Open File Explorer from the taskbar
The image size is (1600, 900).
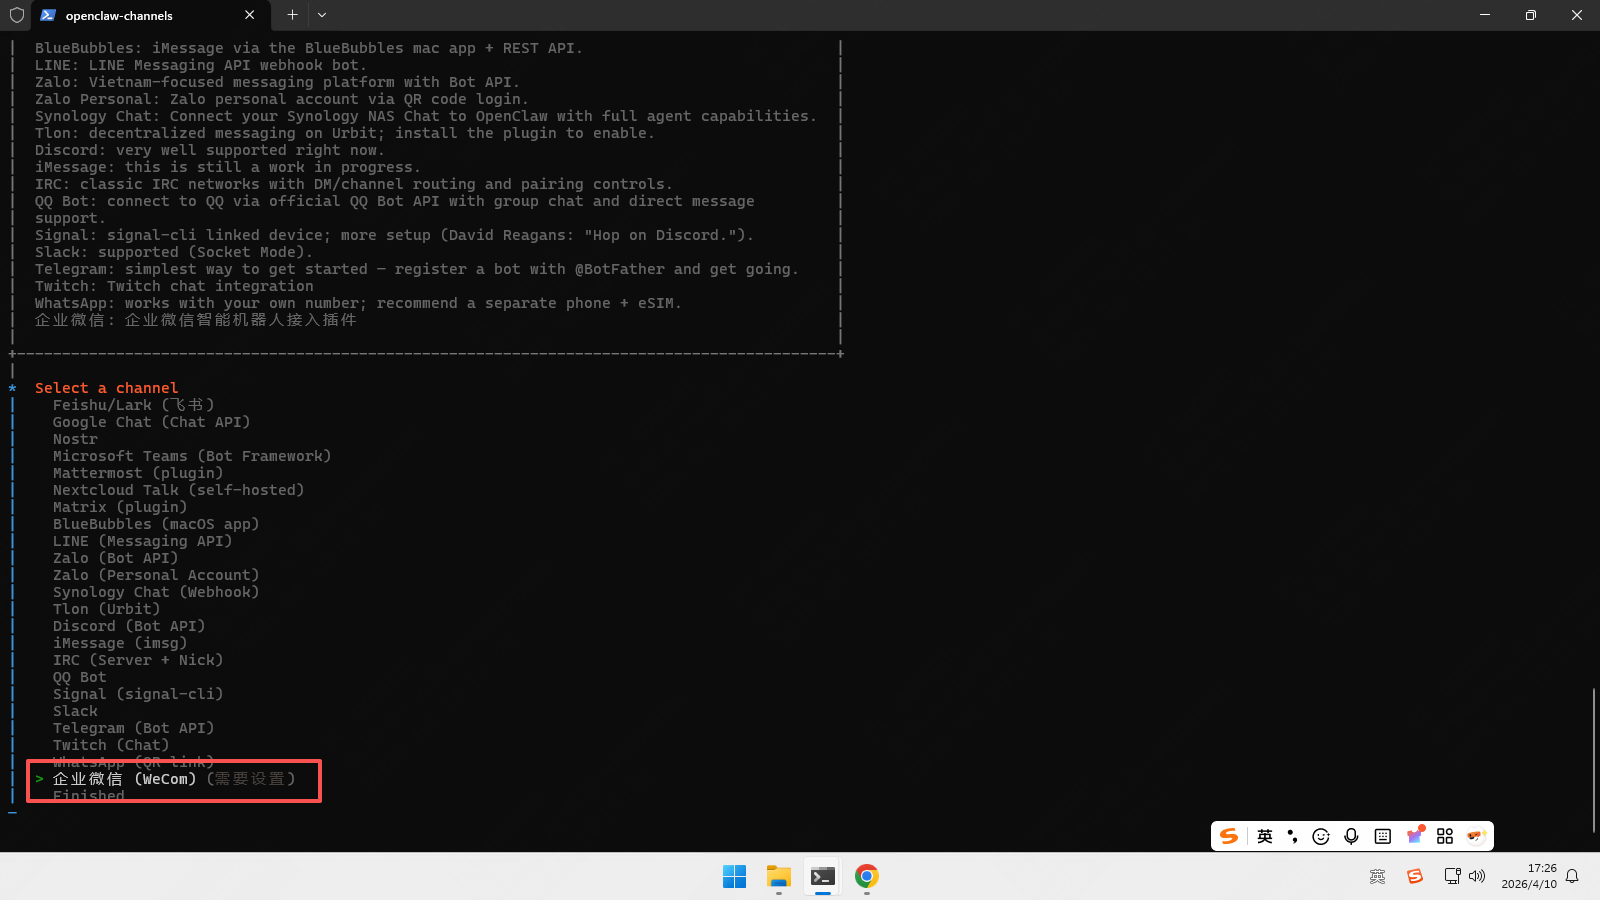779,877
